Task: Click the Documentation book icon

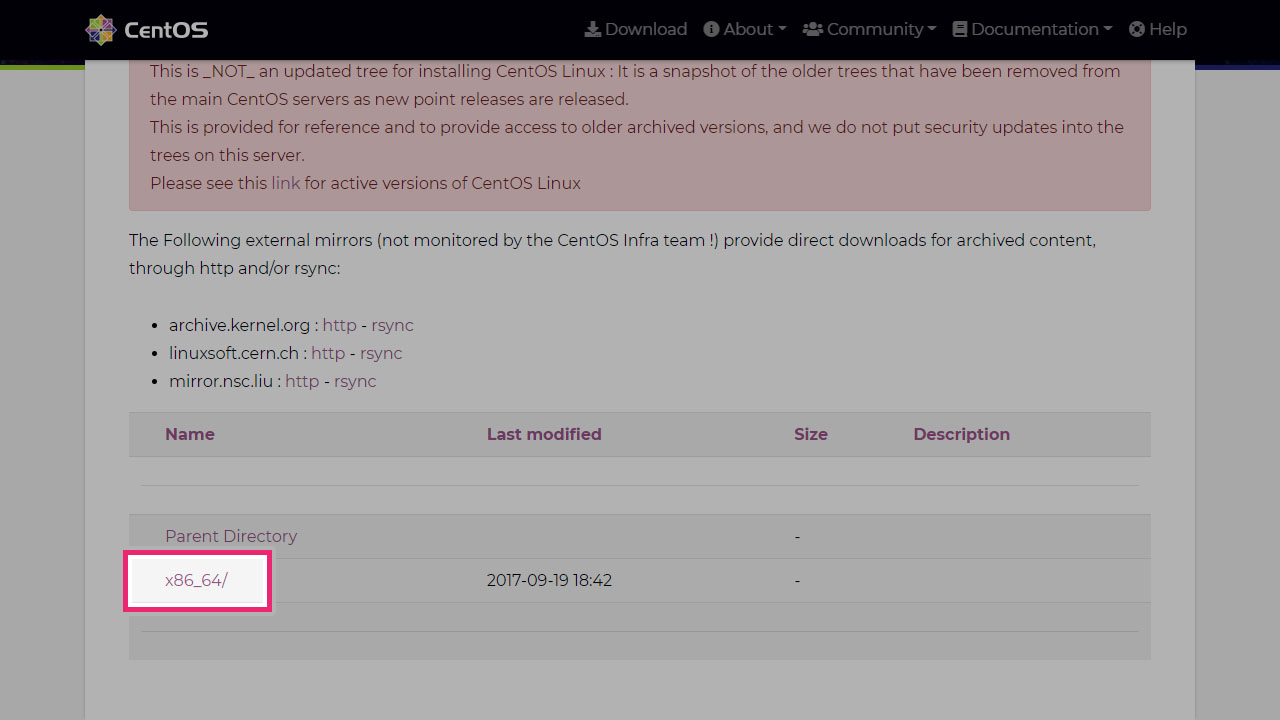Action: [960, 29]
